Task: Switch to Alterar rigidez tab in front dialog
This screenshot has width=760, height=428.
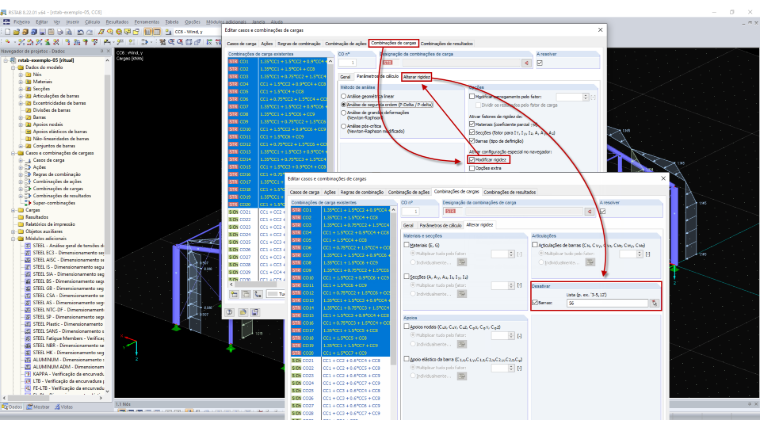Action: click(479, 225)
